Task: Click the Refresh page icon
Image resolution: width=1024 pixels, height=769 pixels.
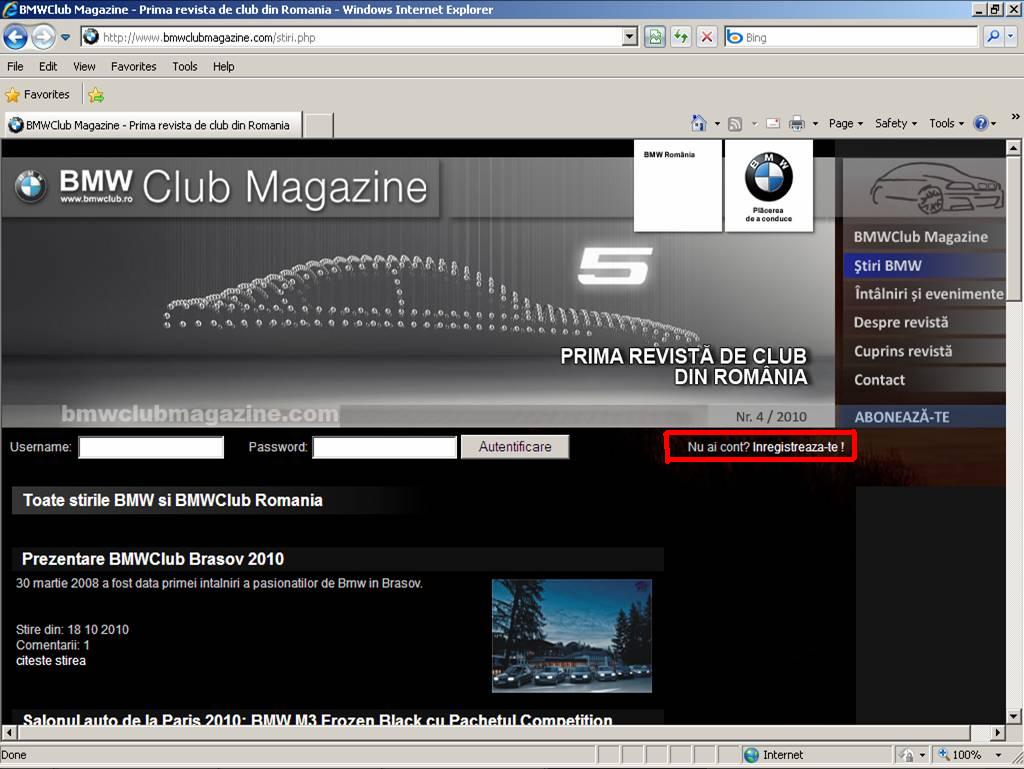Action: 681,37
